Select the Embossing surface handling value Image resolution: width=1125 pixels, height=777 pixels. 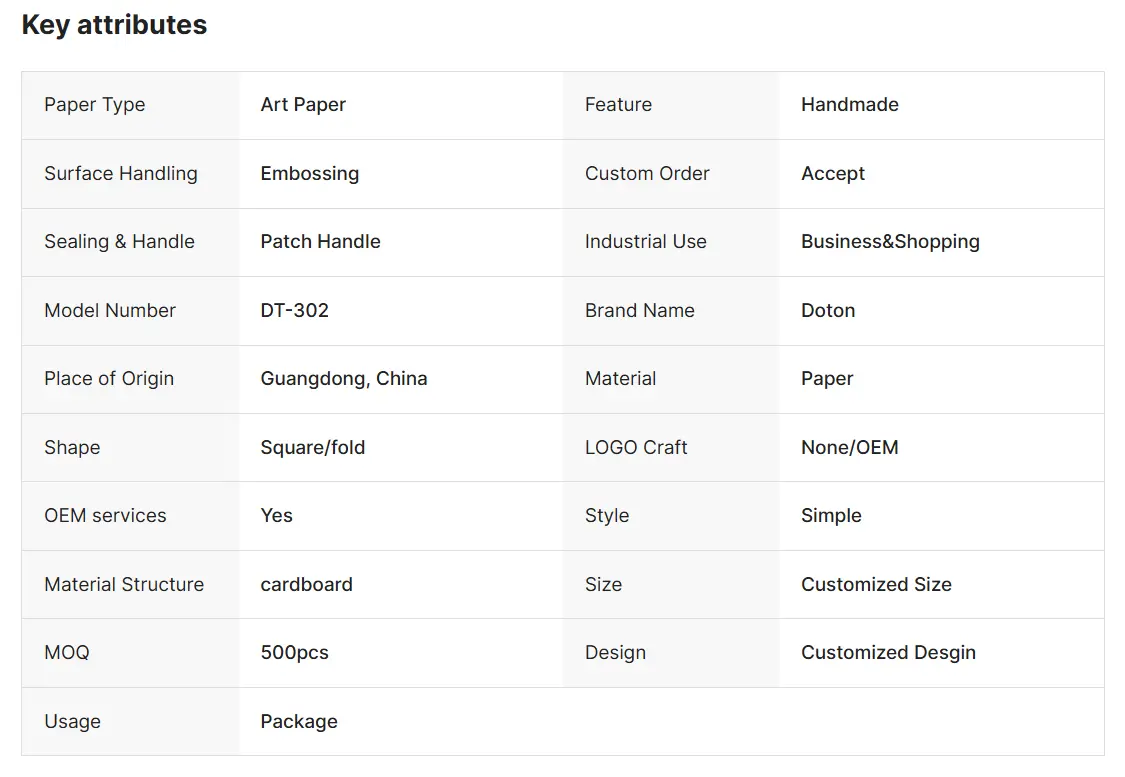310,174
